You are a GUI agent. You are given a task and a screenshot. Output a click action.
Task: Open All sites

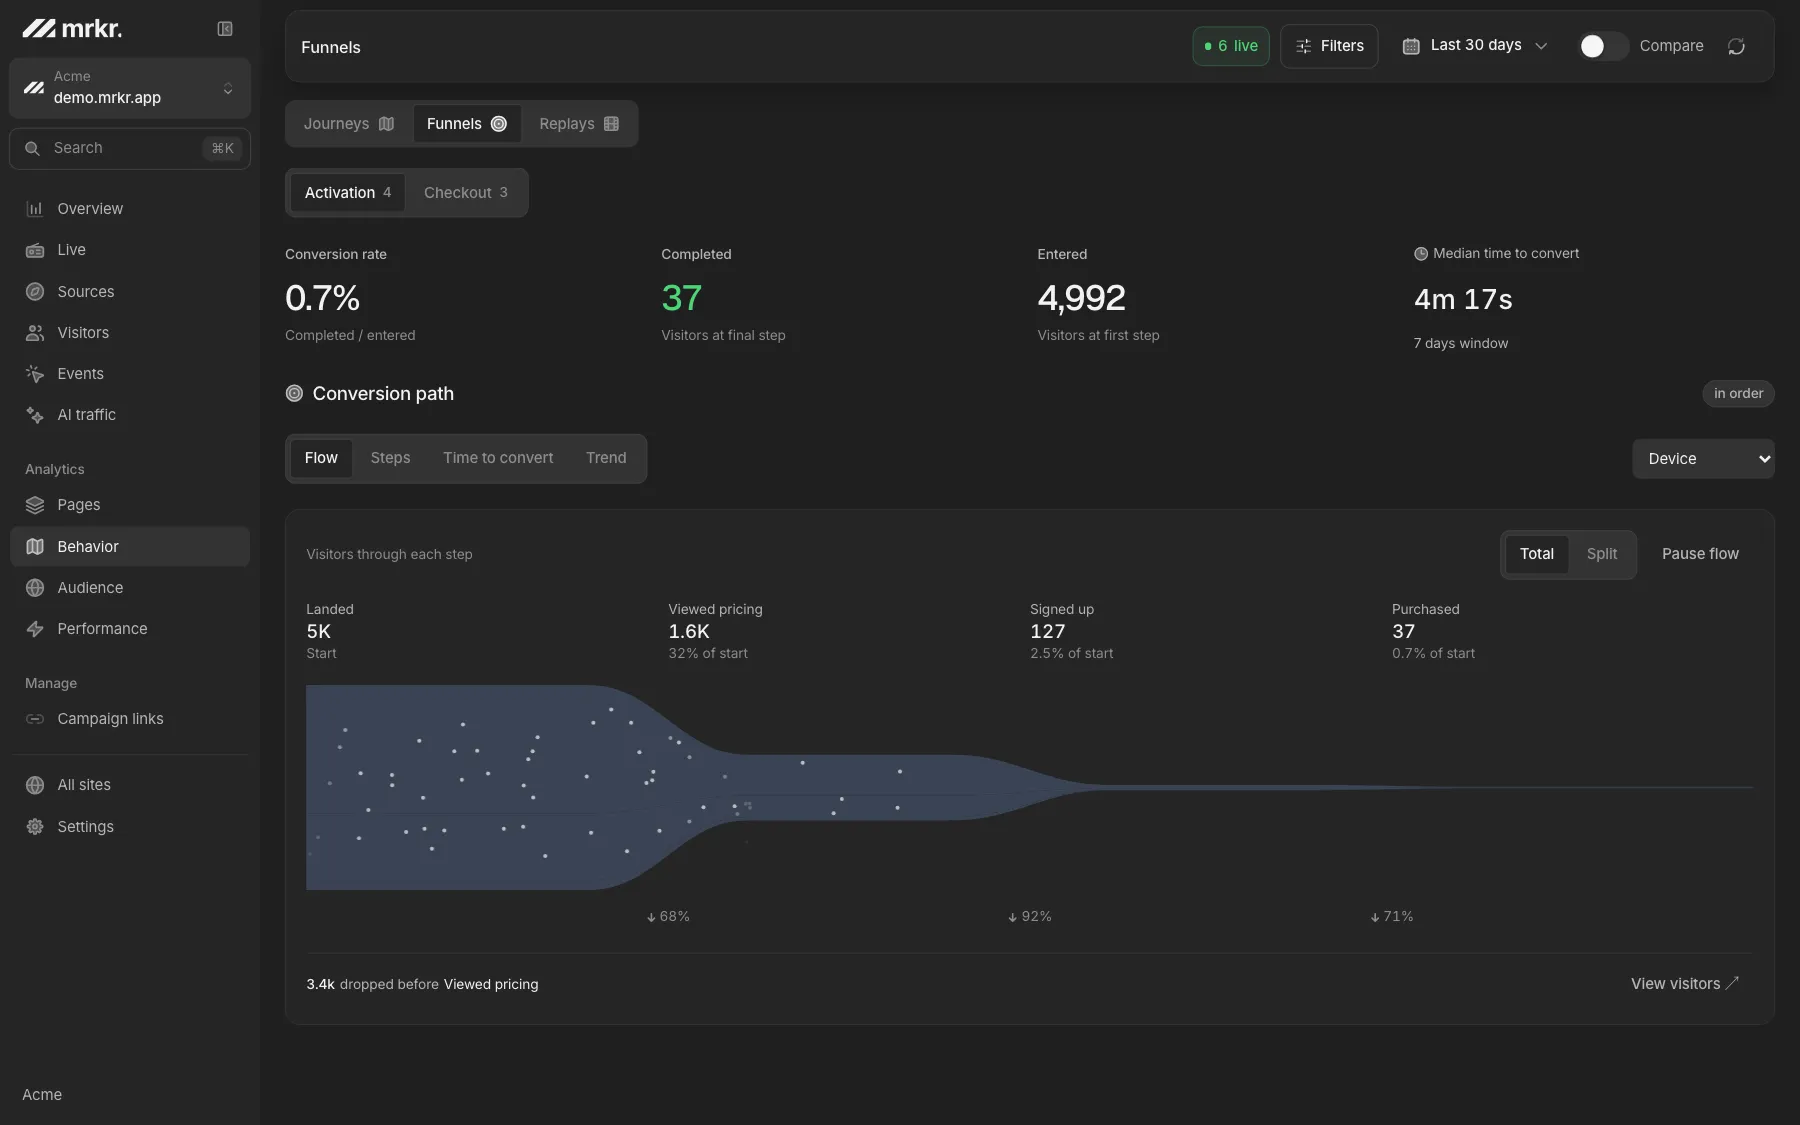(130, 785)
